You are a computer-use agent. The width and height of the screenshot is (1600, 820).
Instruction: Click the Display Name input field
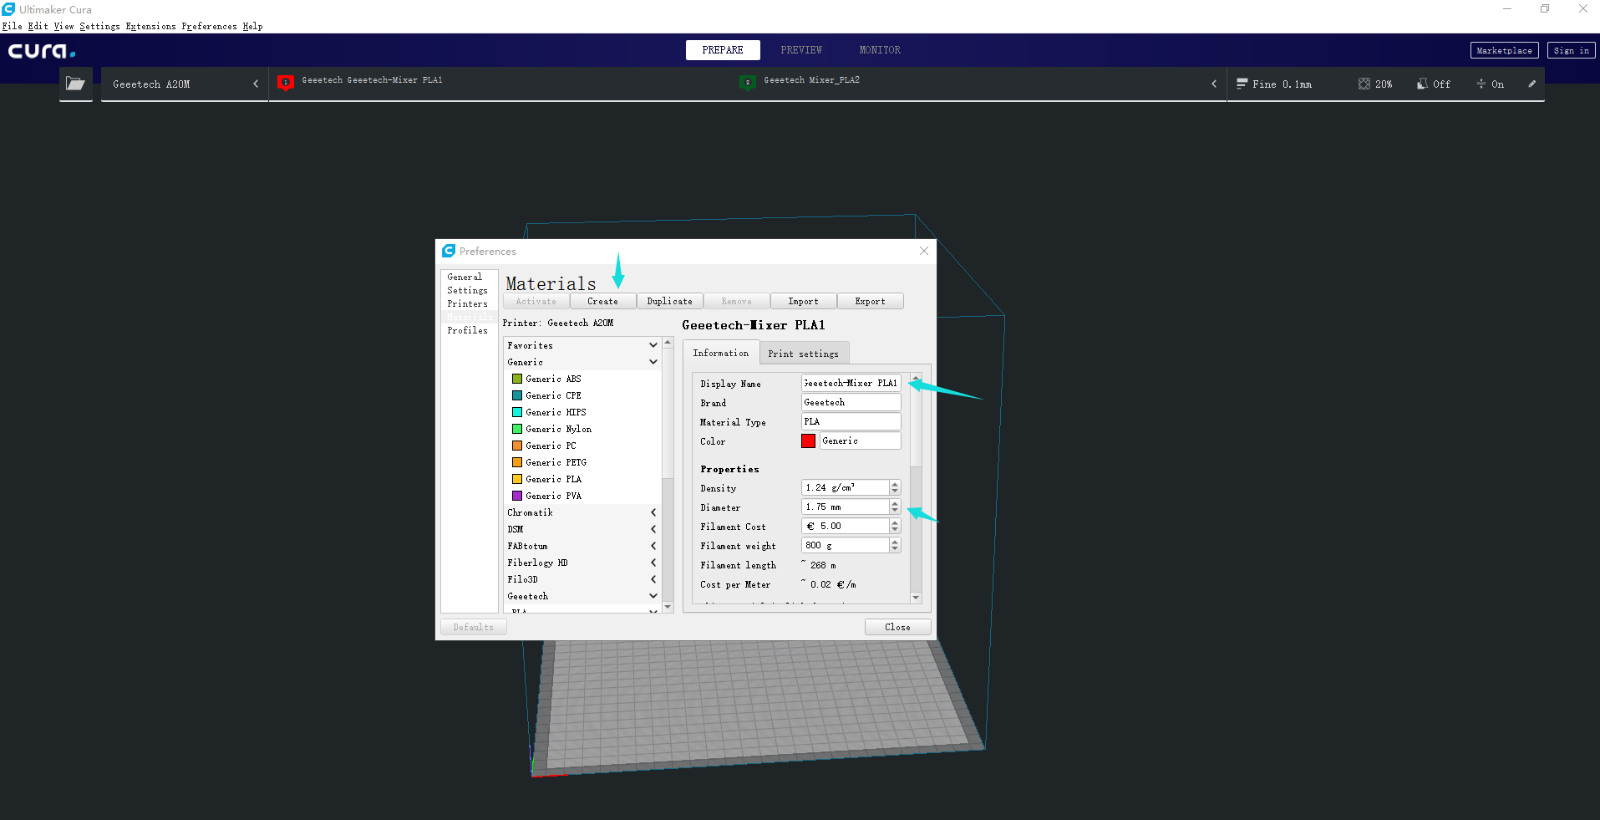[x=851, y=383]
